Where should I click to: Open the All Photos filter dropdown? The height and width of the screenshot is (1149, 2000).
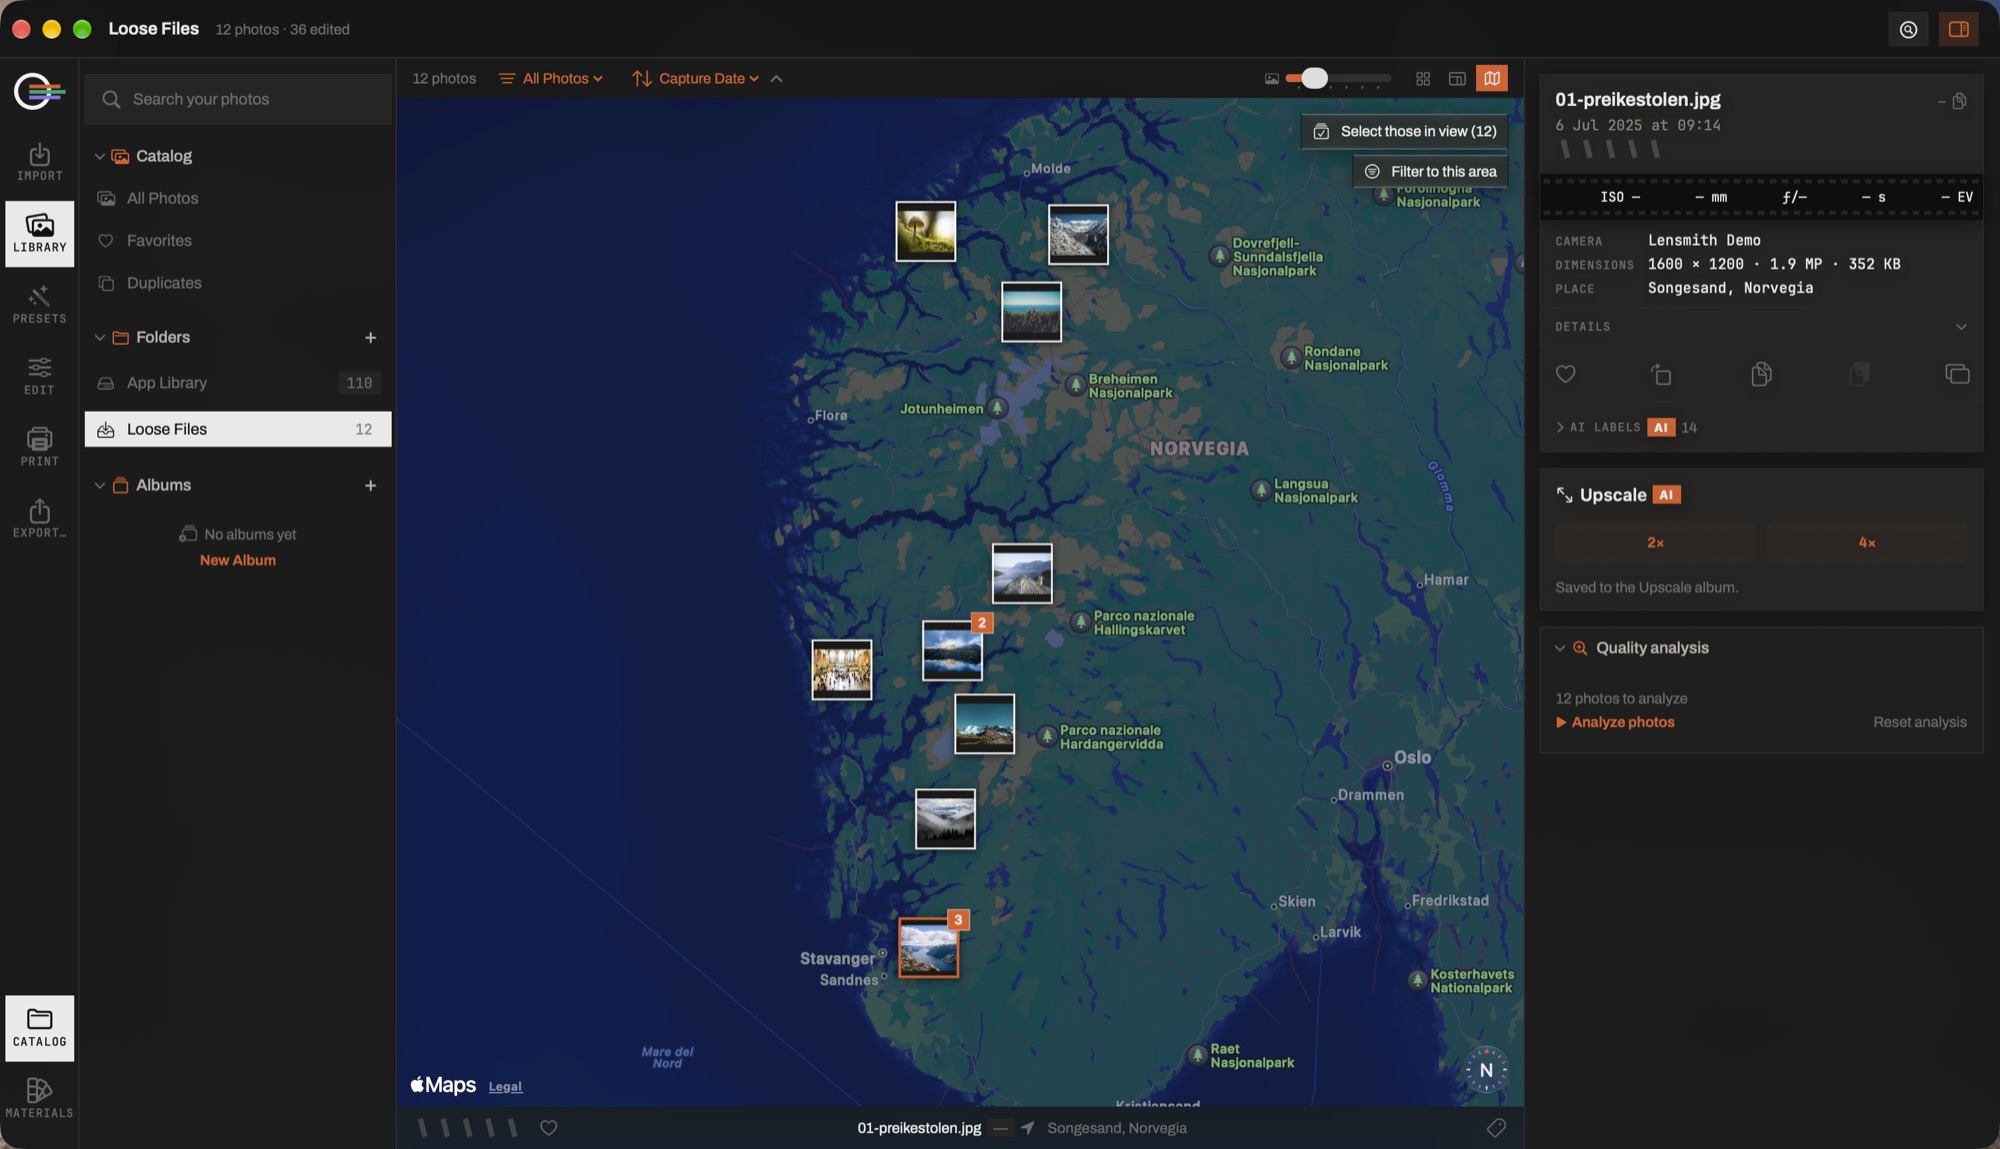[551, 78]
